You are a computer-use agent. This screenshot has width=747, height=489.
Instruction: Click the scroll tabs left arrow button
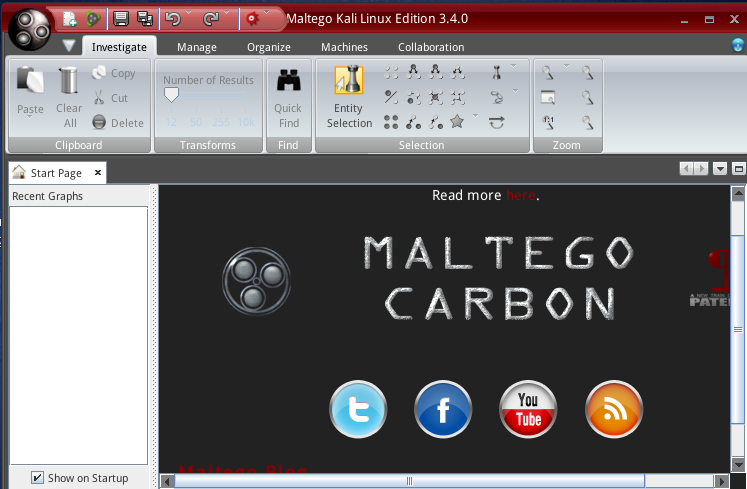pos(686,169)
